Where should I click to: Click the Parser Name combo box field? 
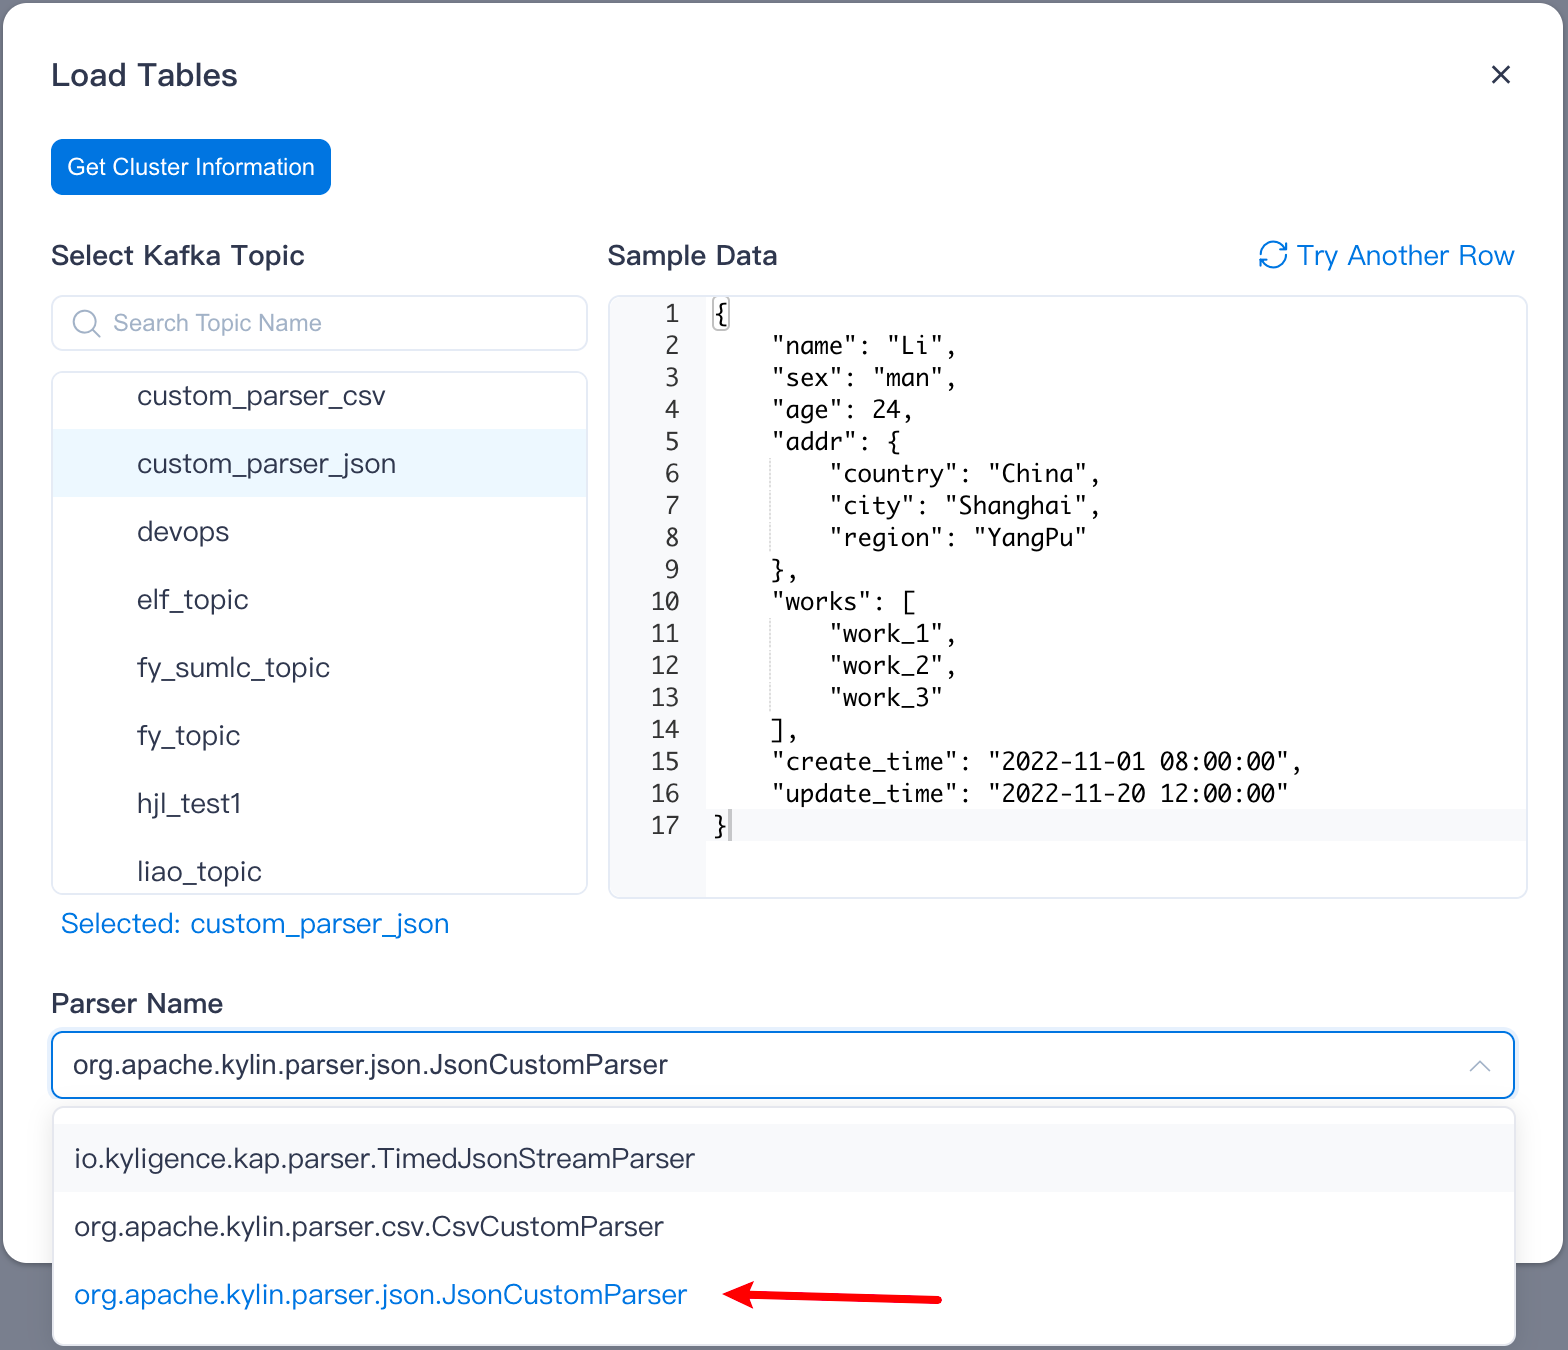tap(760, 1065)
